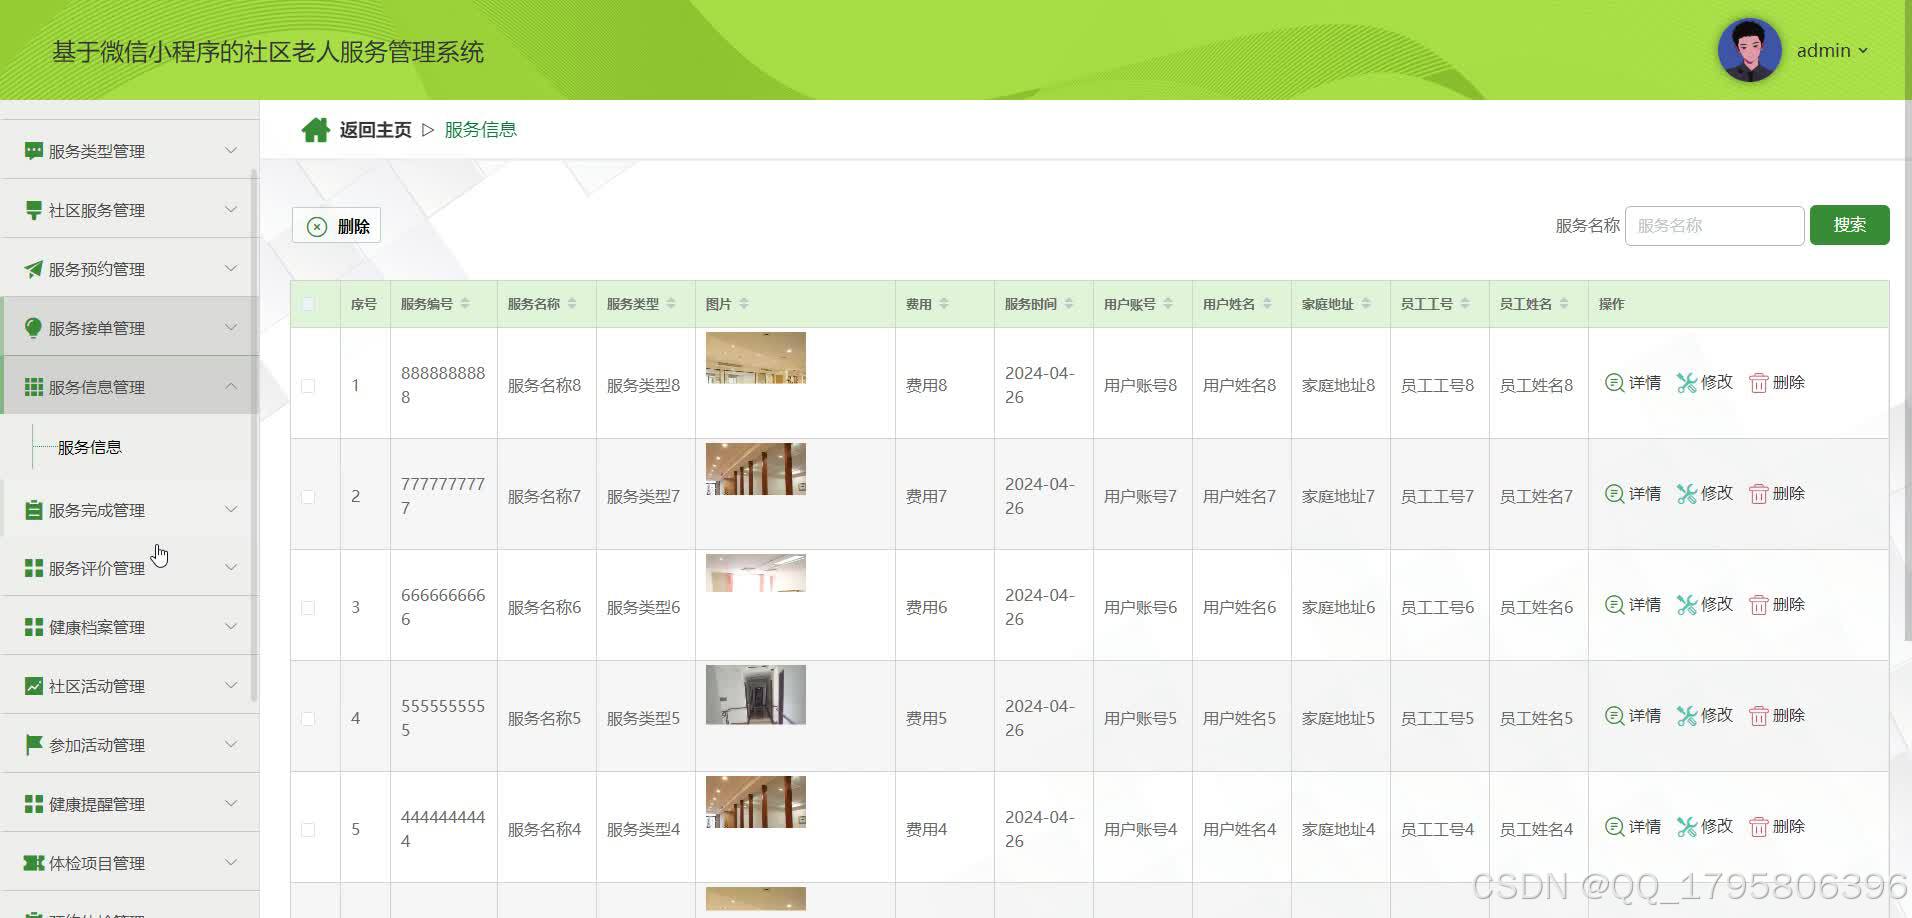Click the 服务完成管理 clipboard icon
Screen dimensions: 1912x918
(x=33, y=510)
